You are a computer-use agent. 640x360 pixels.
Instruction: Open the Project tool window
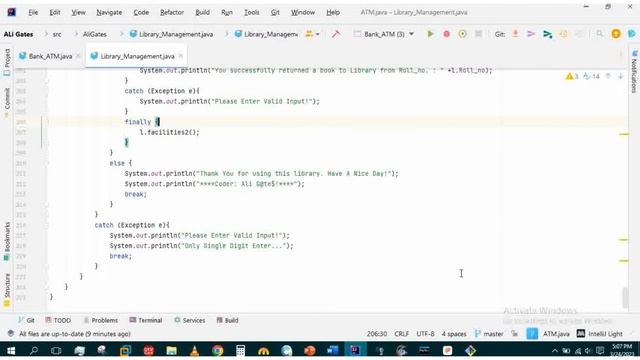[7, 62]
